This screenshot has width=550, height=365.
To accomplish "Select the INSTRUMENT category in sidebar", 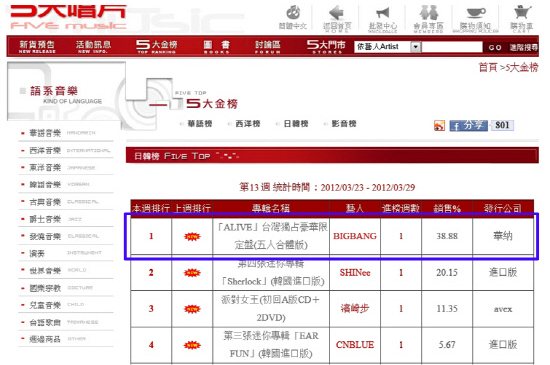I will 66,254.
